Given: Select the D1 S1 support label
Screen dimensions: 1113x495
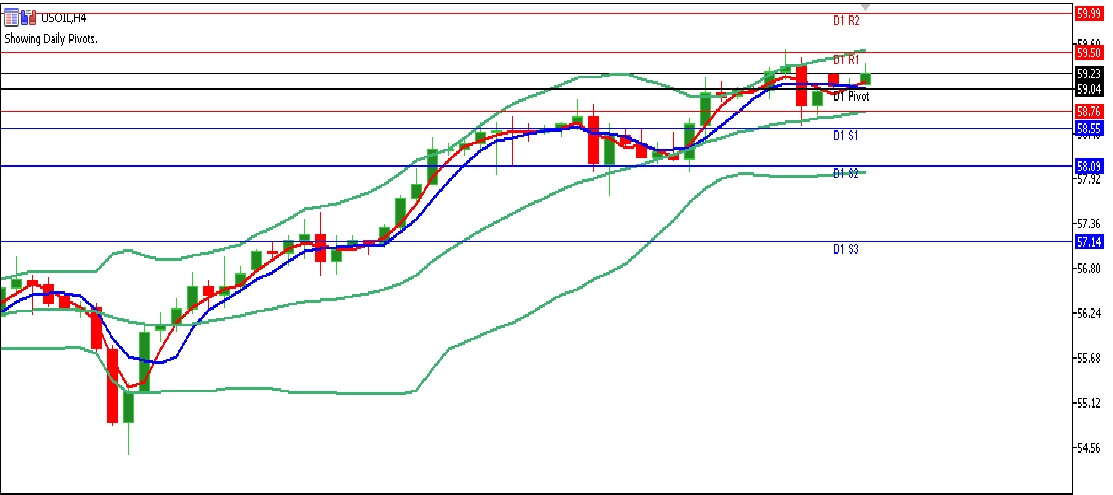Looking at the screenshot, I should pos(846,134).
